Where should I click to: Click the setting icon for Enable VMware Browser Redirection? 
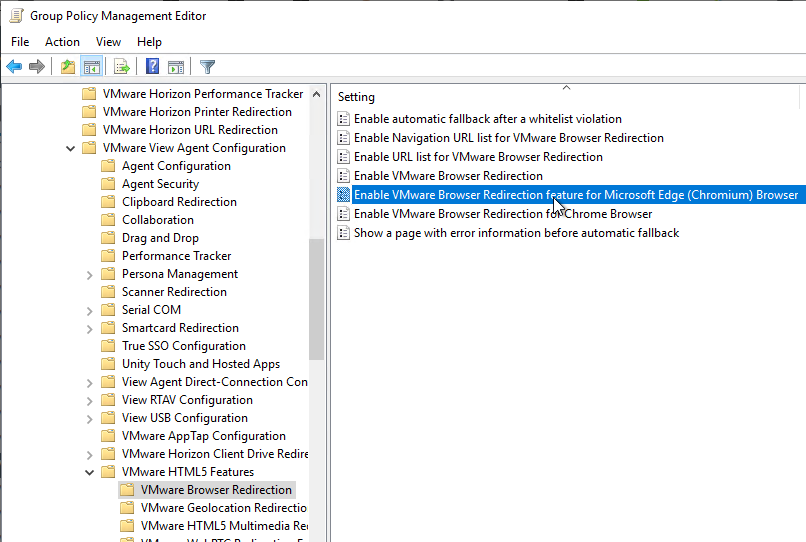pos(343,176)
